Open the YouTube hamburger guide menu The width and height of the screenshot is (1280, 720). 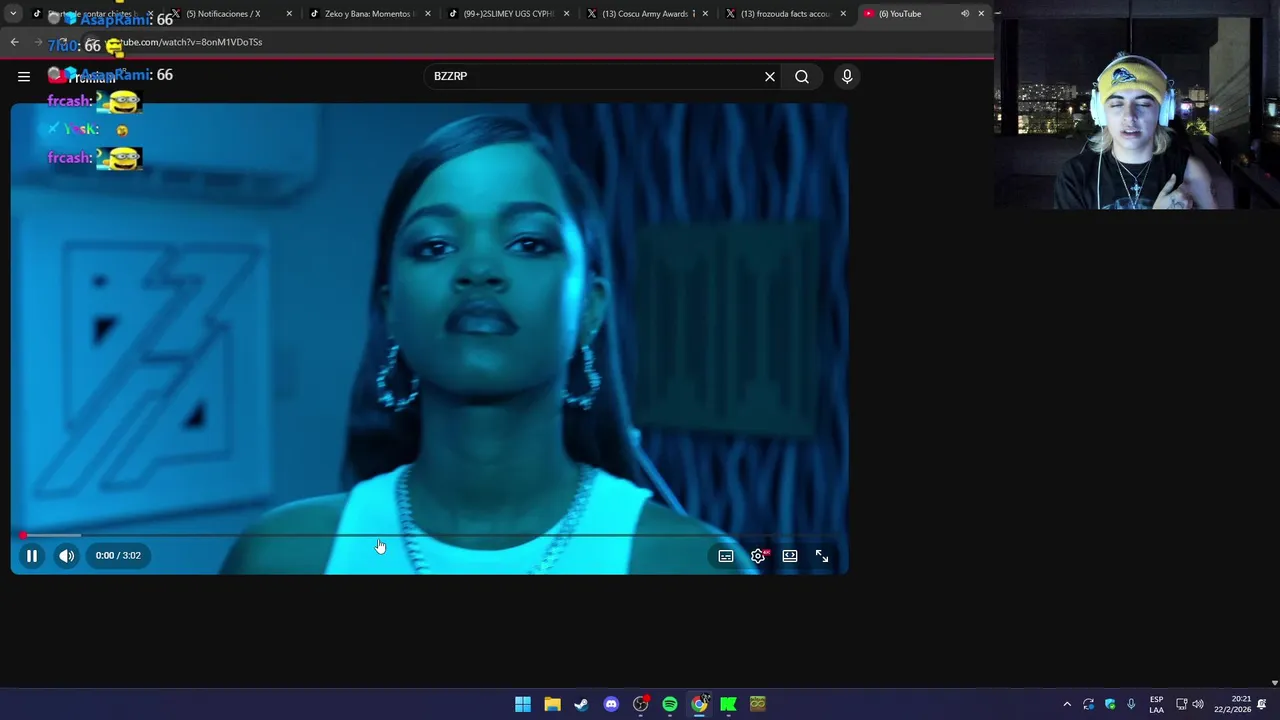pos(24,76)
